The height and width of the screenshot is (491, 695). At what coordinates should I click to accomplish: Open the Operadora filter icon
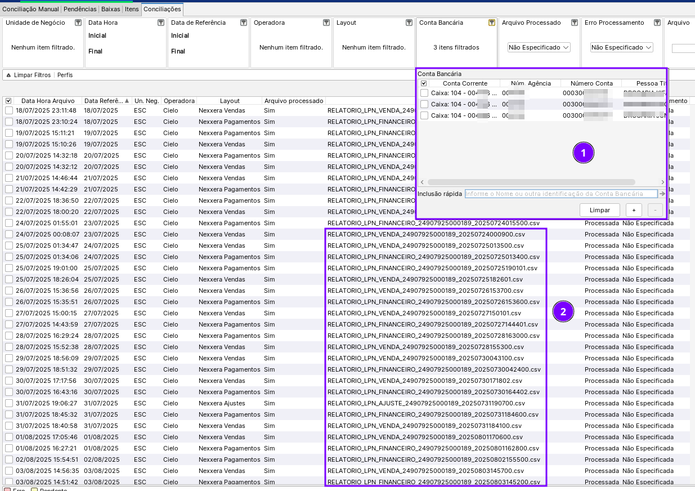(x=326, y=22)
